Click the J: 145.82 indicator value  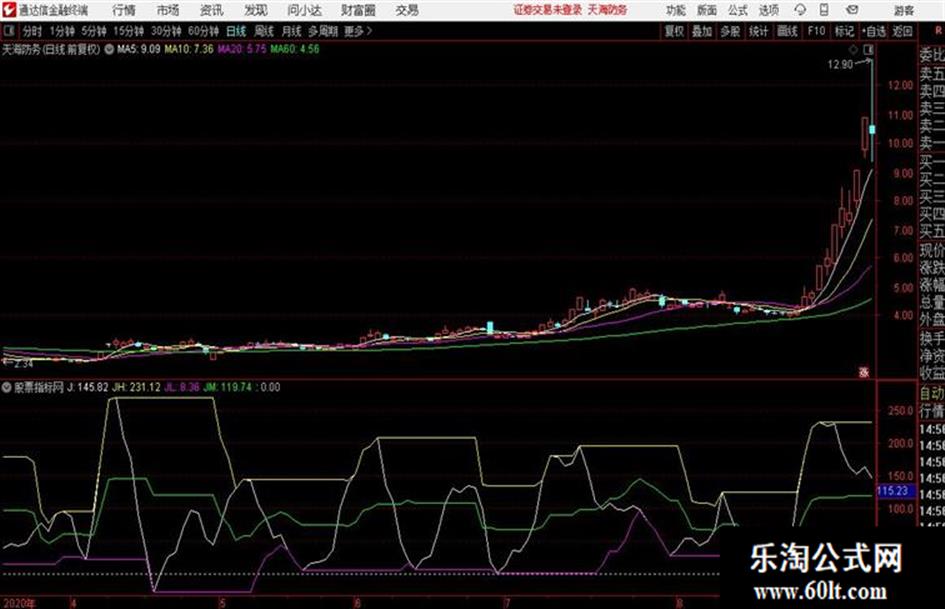click(x=87, y=387)
